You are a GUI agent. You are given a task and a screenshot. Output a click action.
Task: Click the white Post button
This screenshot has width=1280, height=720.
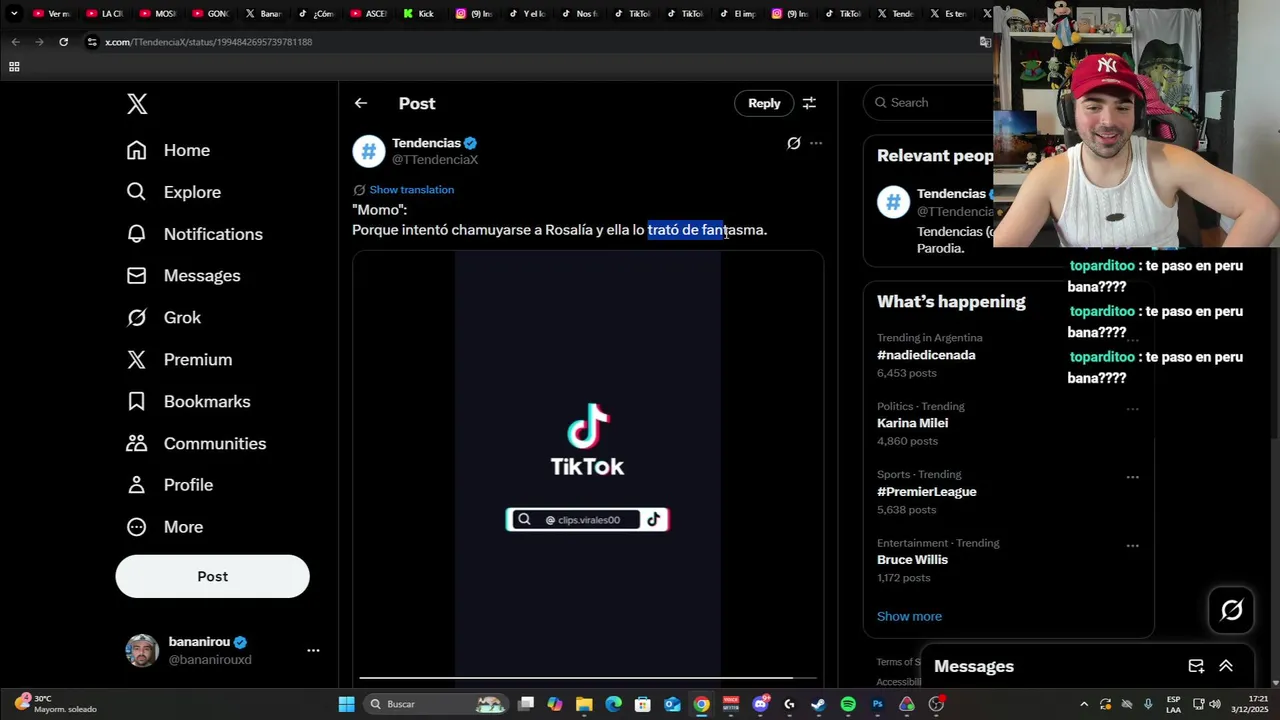pos(212,576)
